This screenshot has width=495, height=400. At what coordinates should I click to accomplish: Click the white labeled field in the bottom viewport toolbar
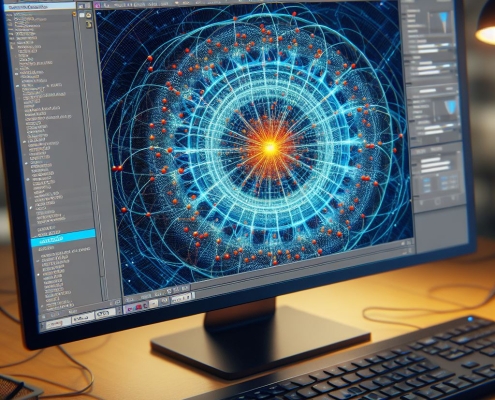click(182, 298)
